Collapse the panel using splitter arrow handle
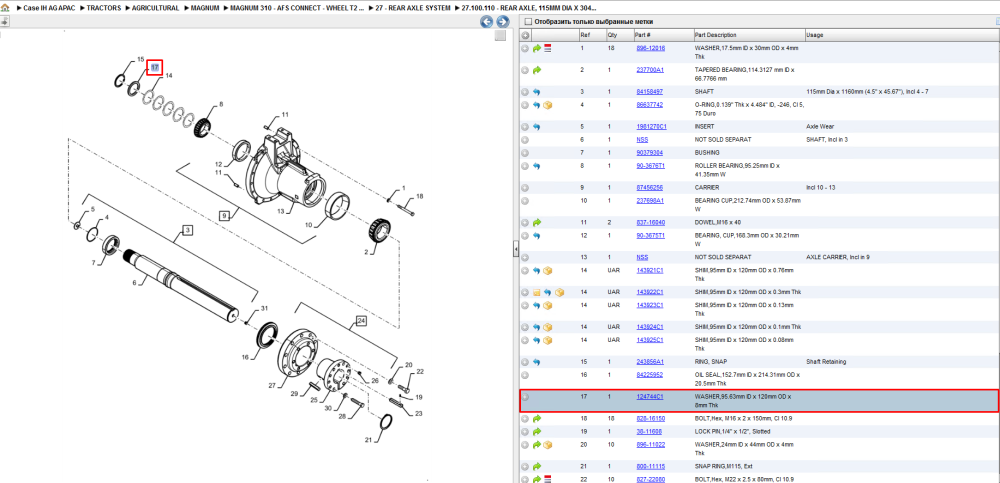This screenshot has height=483, width=1000. pyautogui.click(x=516, y=250)
